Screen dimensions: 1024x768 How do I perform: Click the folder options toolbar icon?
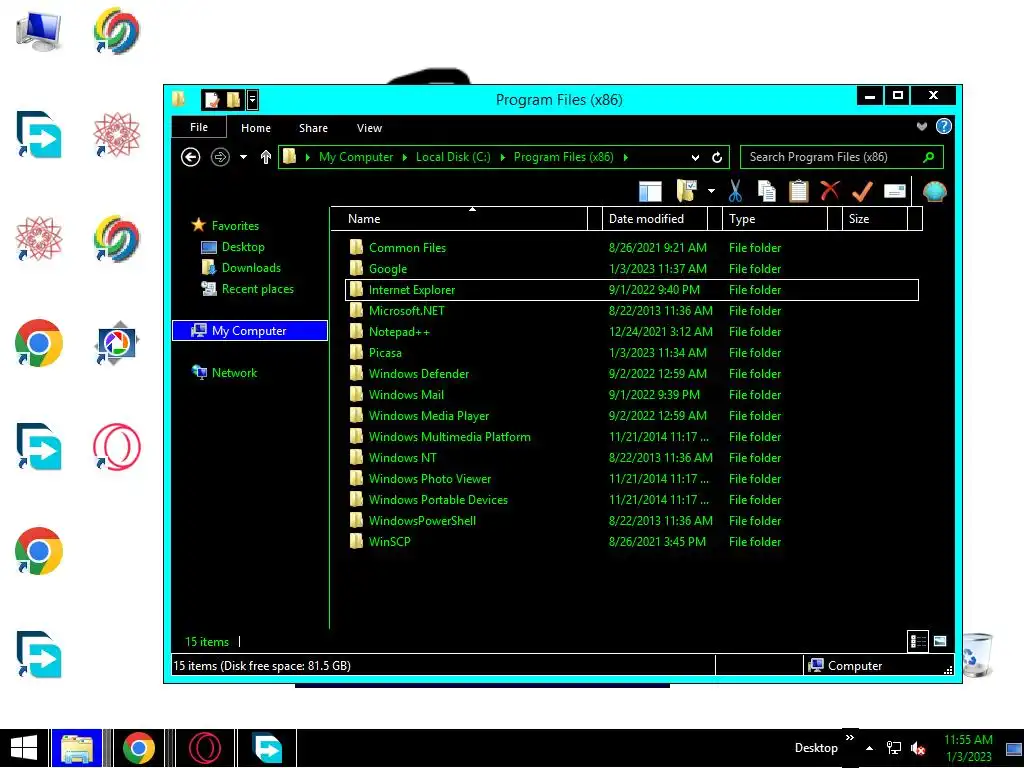click(686, 191)
